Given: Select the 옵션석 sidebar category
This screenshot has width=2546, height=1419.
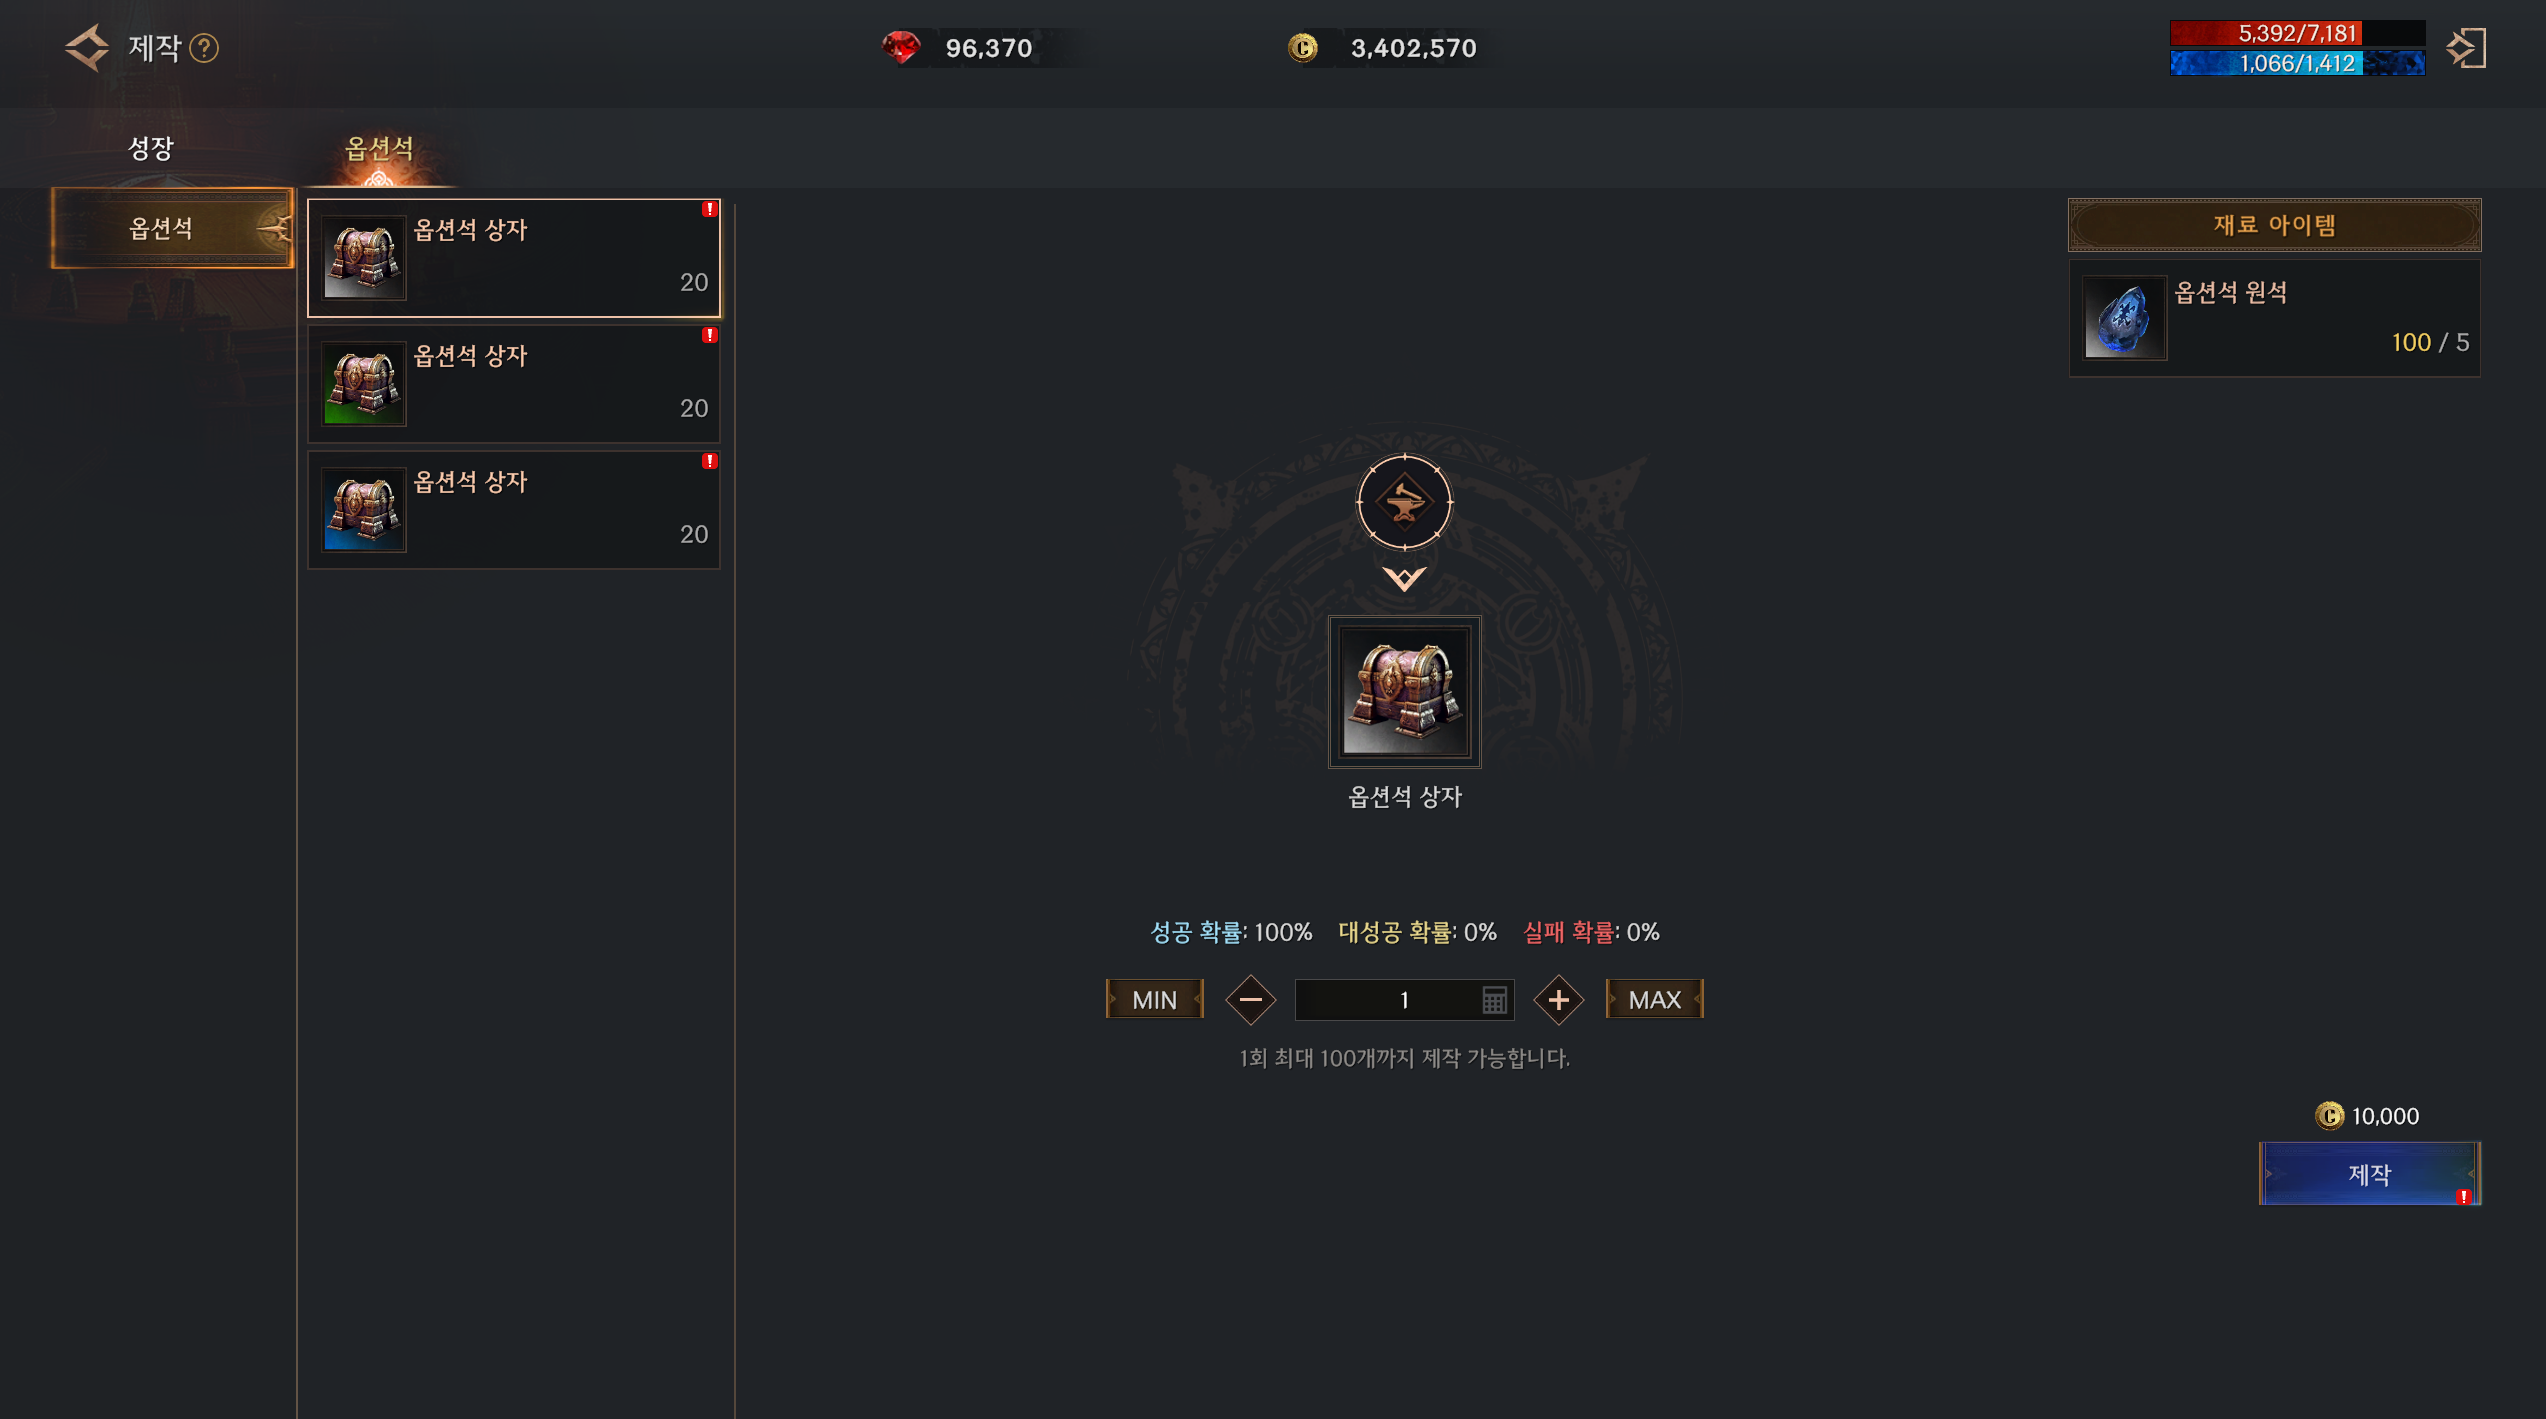Looking at the screenshot, I should point(172,228).
